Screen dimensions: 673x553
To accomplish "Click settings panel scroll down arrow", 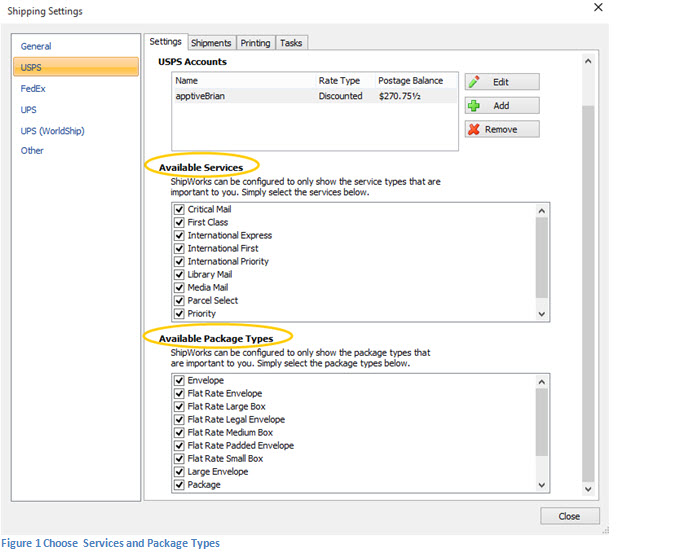I will (x=588, y=489).
